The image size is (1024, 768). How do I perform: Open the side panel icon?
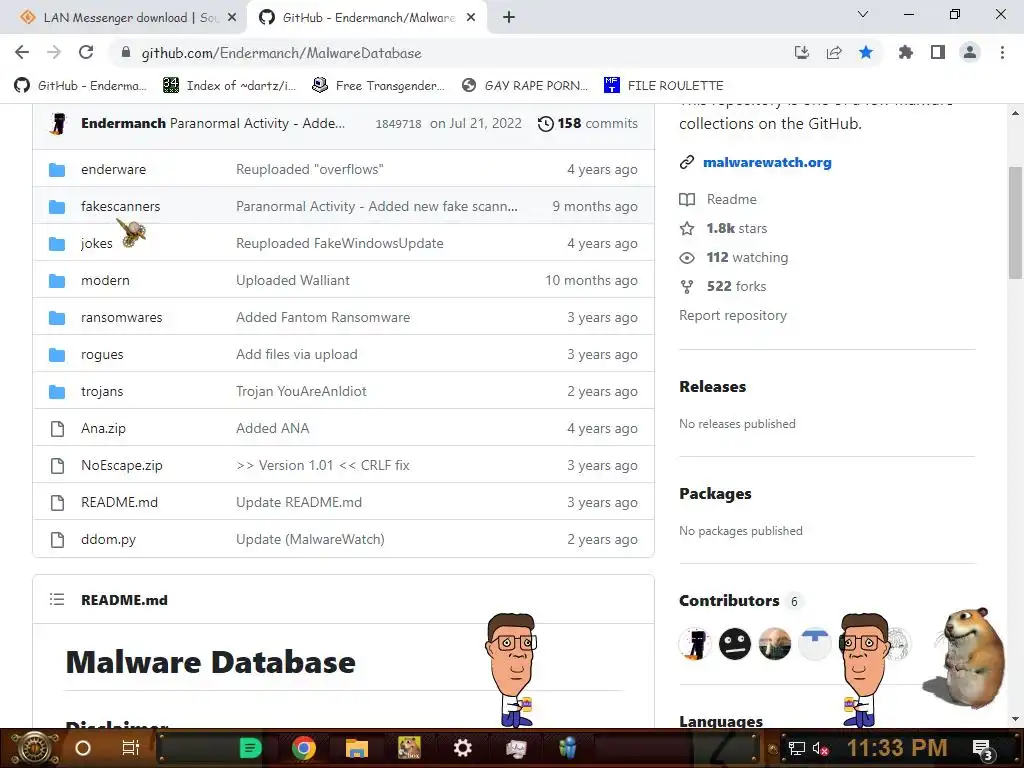click(938, 52)
